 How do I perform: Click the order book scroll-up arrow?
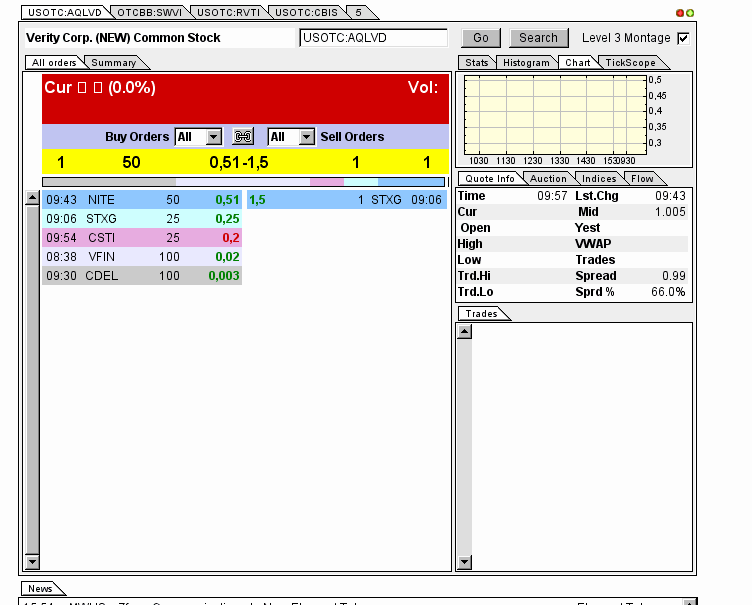click(33, 199)
